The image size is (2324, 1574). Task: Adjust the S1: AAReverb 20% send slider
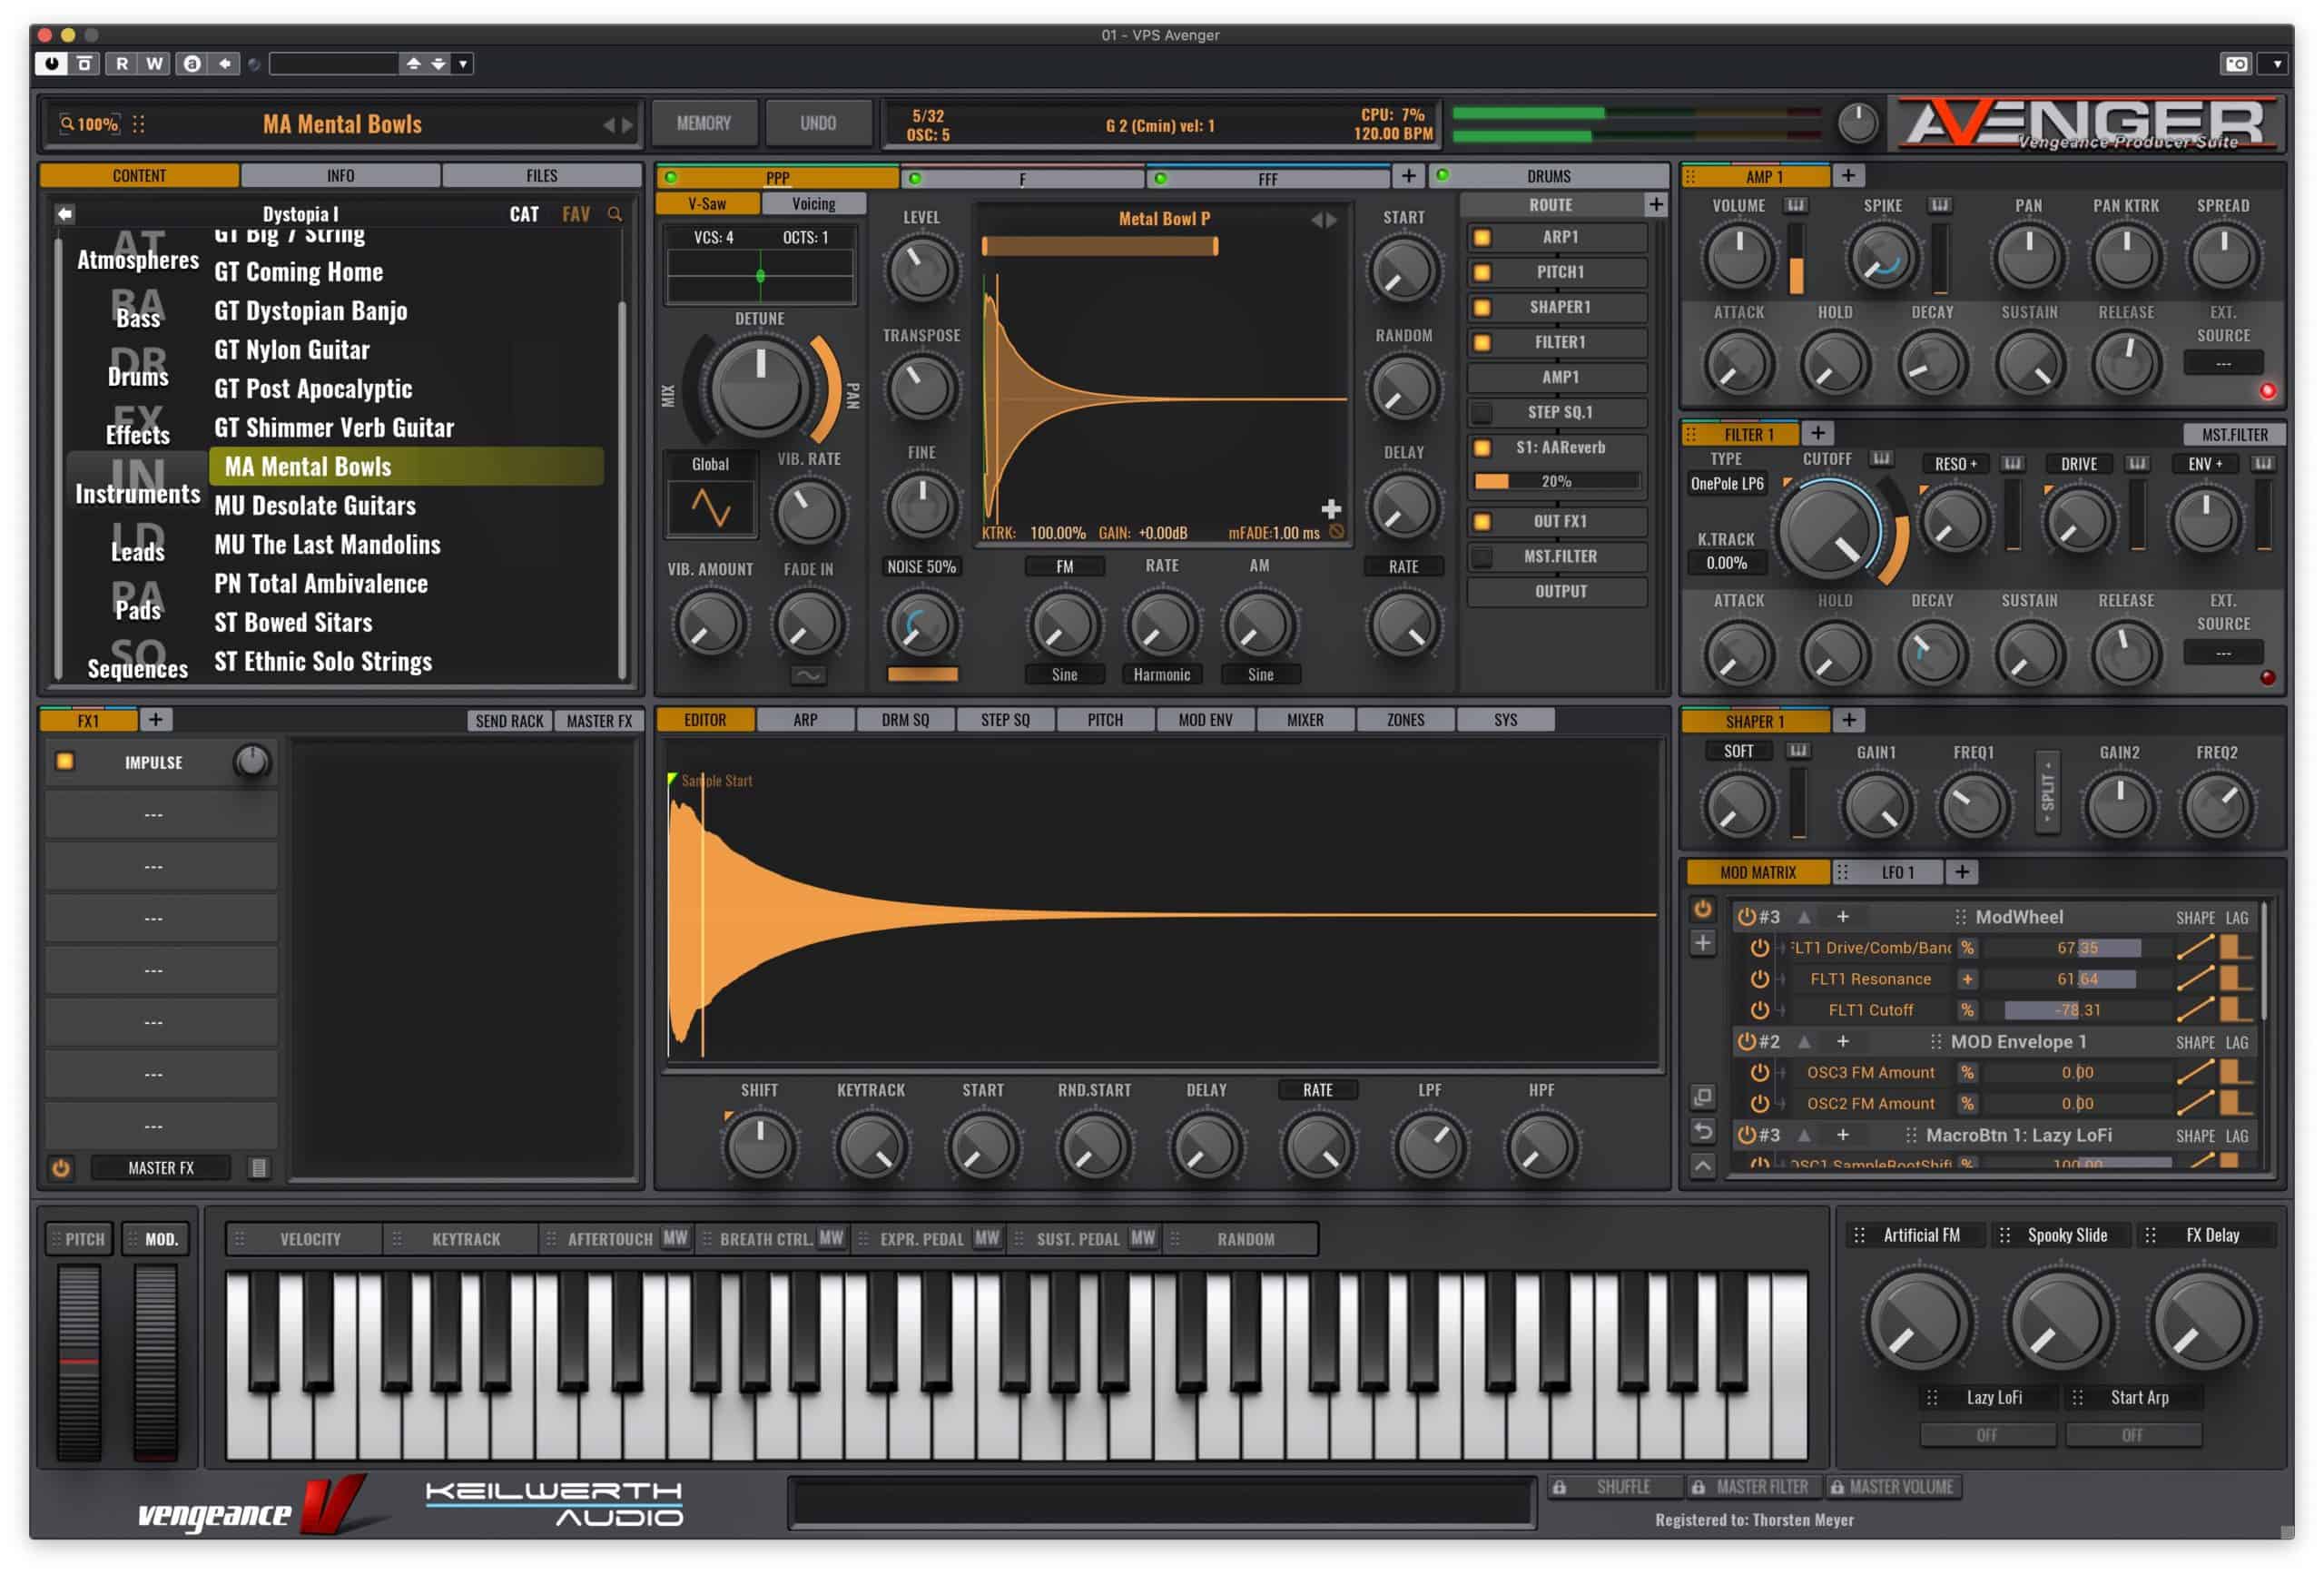[x=1557, y=481]
